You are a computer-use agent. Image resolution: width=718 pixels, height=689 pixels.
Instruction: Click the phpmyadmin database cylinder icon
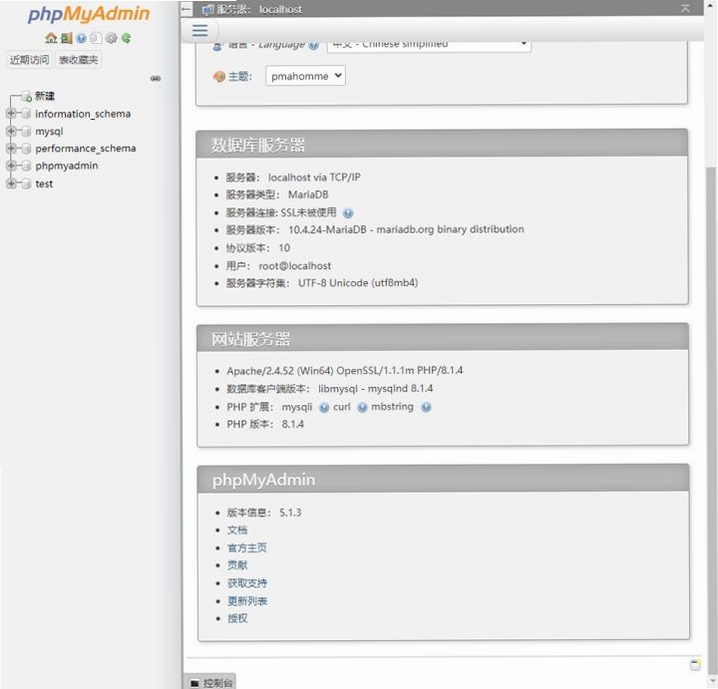tap(26, 166)
